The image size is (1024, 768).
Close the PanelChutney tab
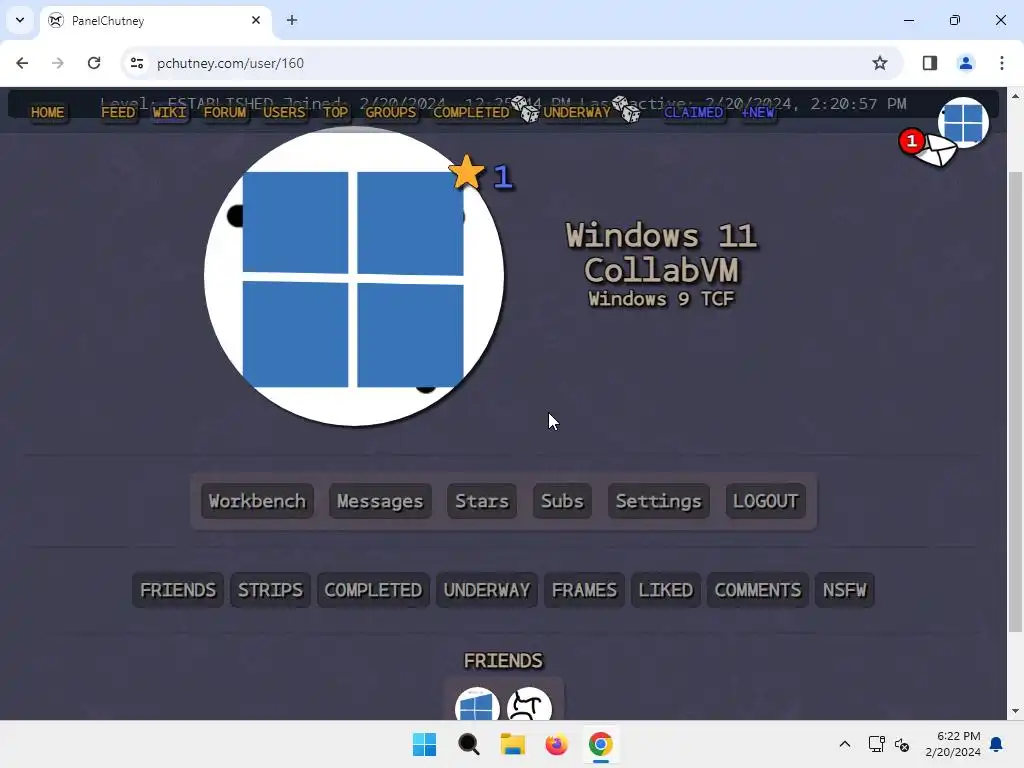[x=256, y=20]
